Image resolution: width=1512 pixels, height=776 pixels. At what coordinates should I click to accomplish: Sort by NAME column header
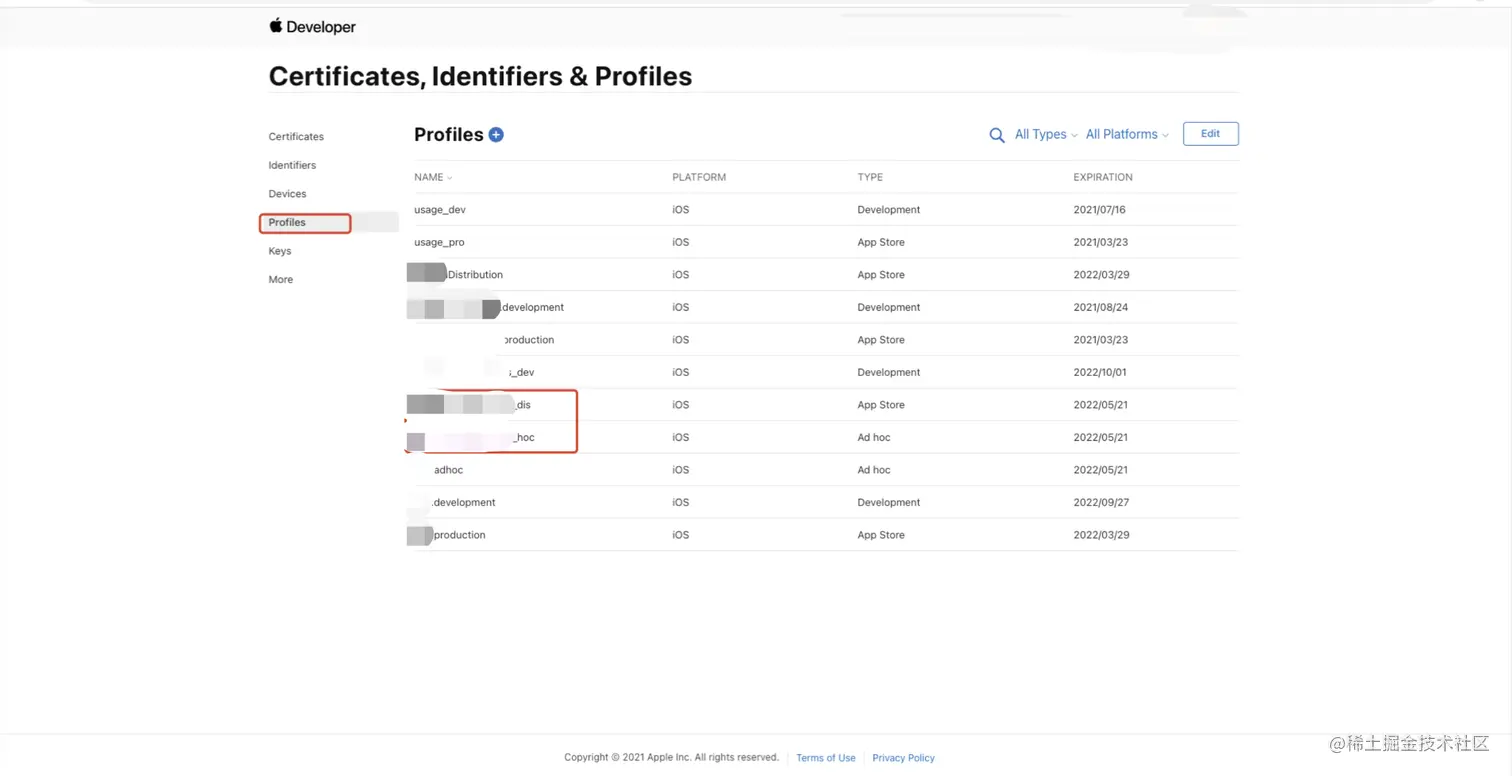pos(433,177)
